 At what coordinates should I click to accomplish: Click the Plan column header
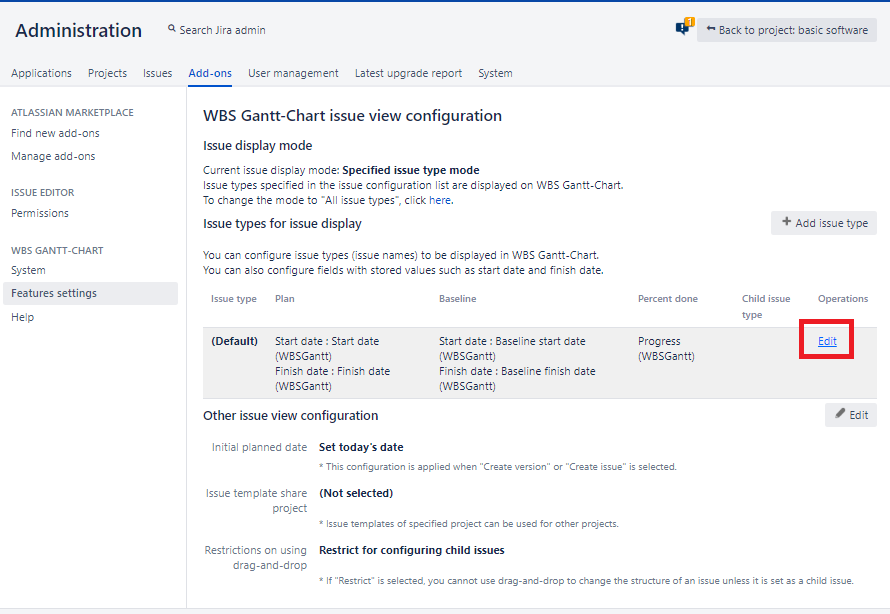coord(284,298)
